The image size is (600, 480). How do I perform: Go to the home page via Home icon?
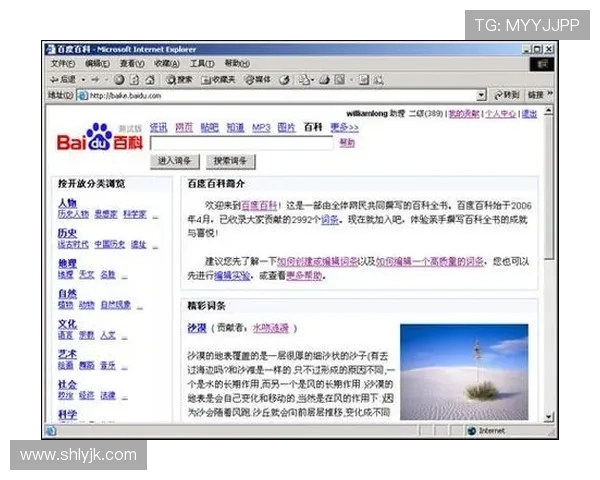click(x=150, y=80)
